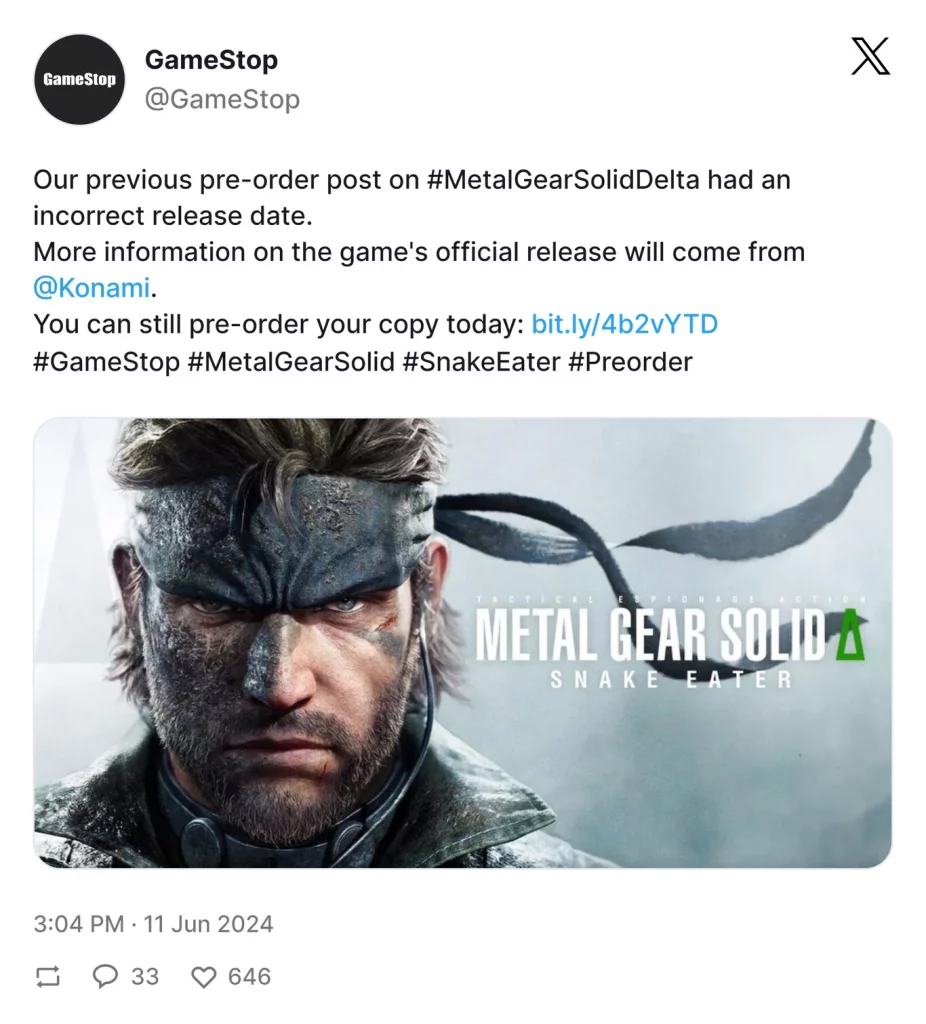This screenshot has height=1024, width=926.
Task: Follow the bit.ly/4b2vYTD pre-order link
Action: (624, 324)
